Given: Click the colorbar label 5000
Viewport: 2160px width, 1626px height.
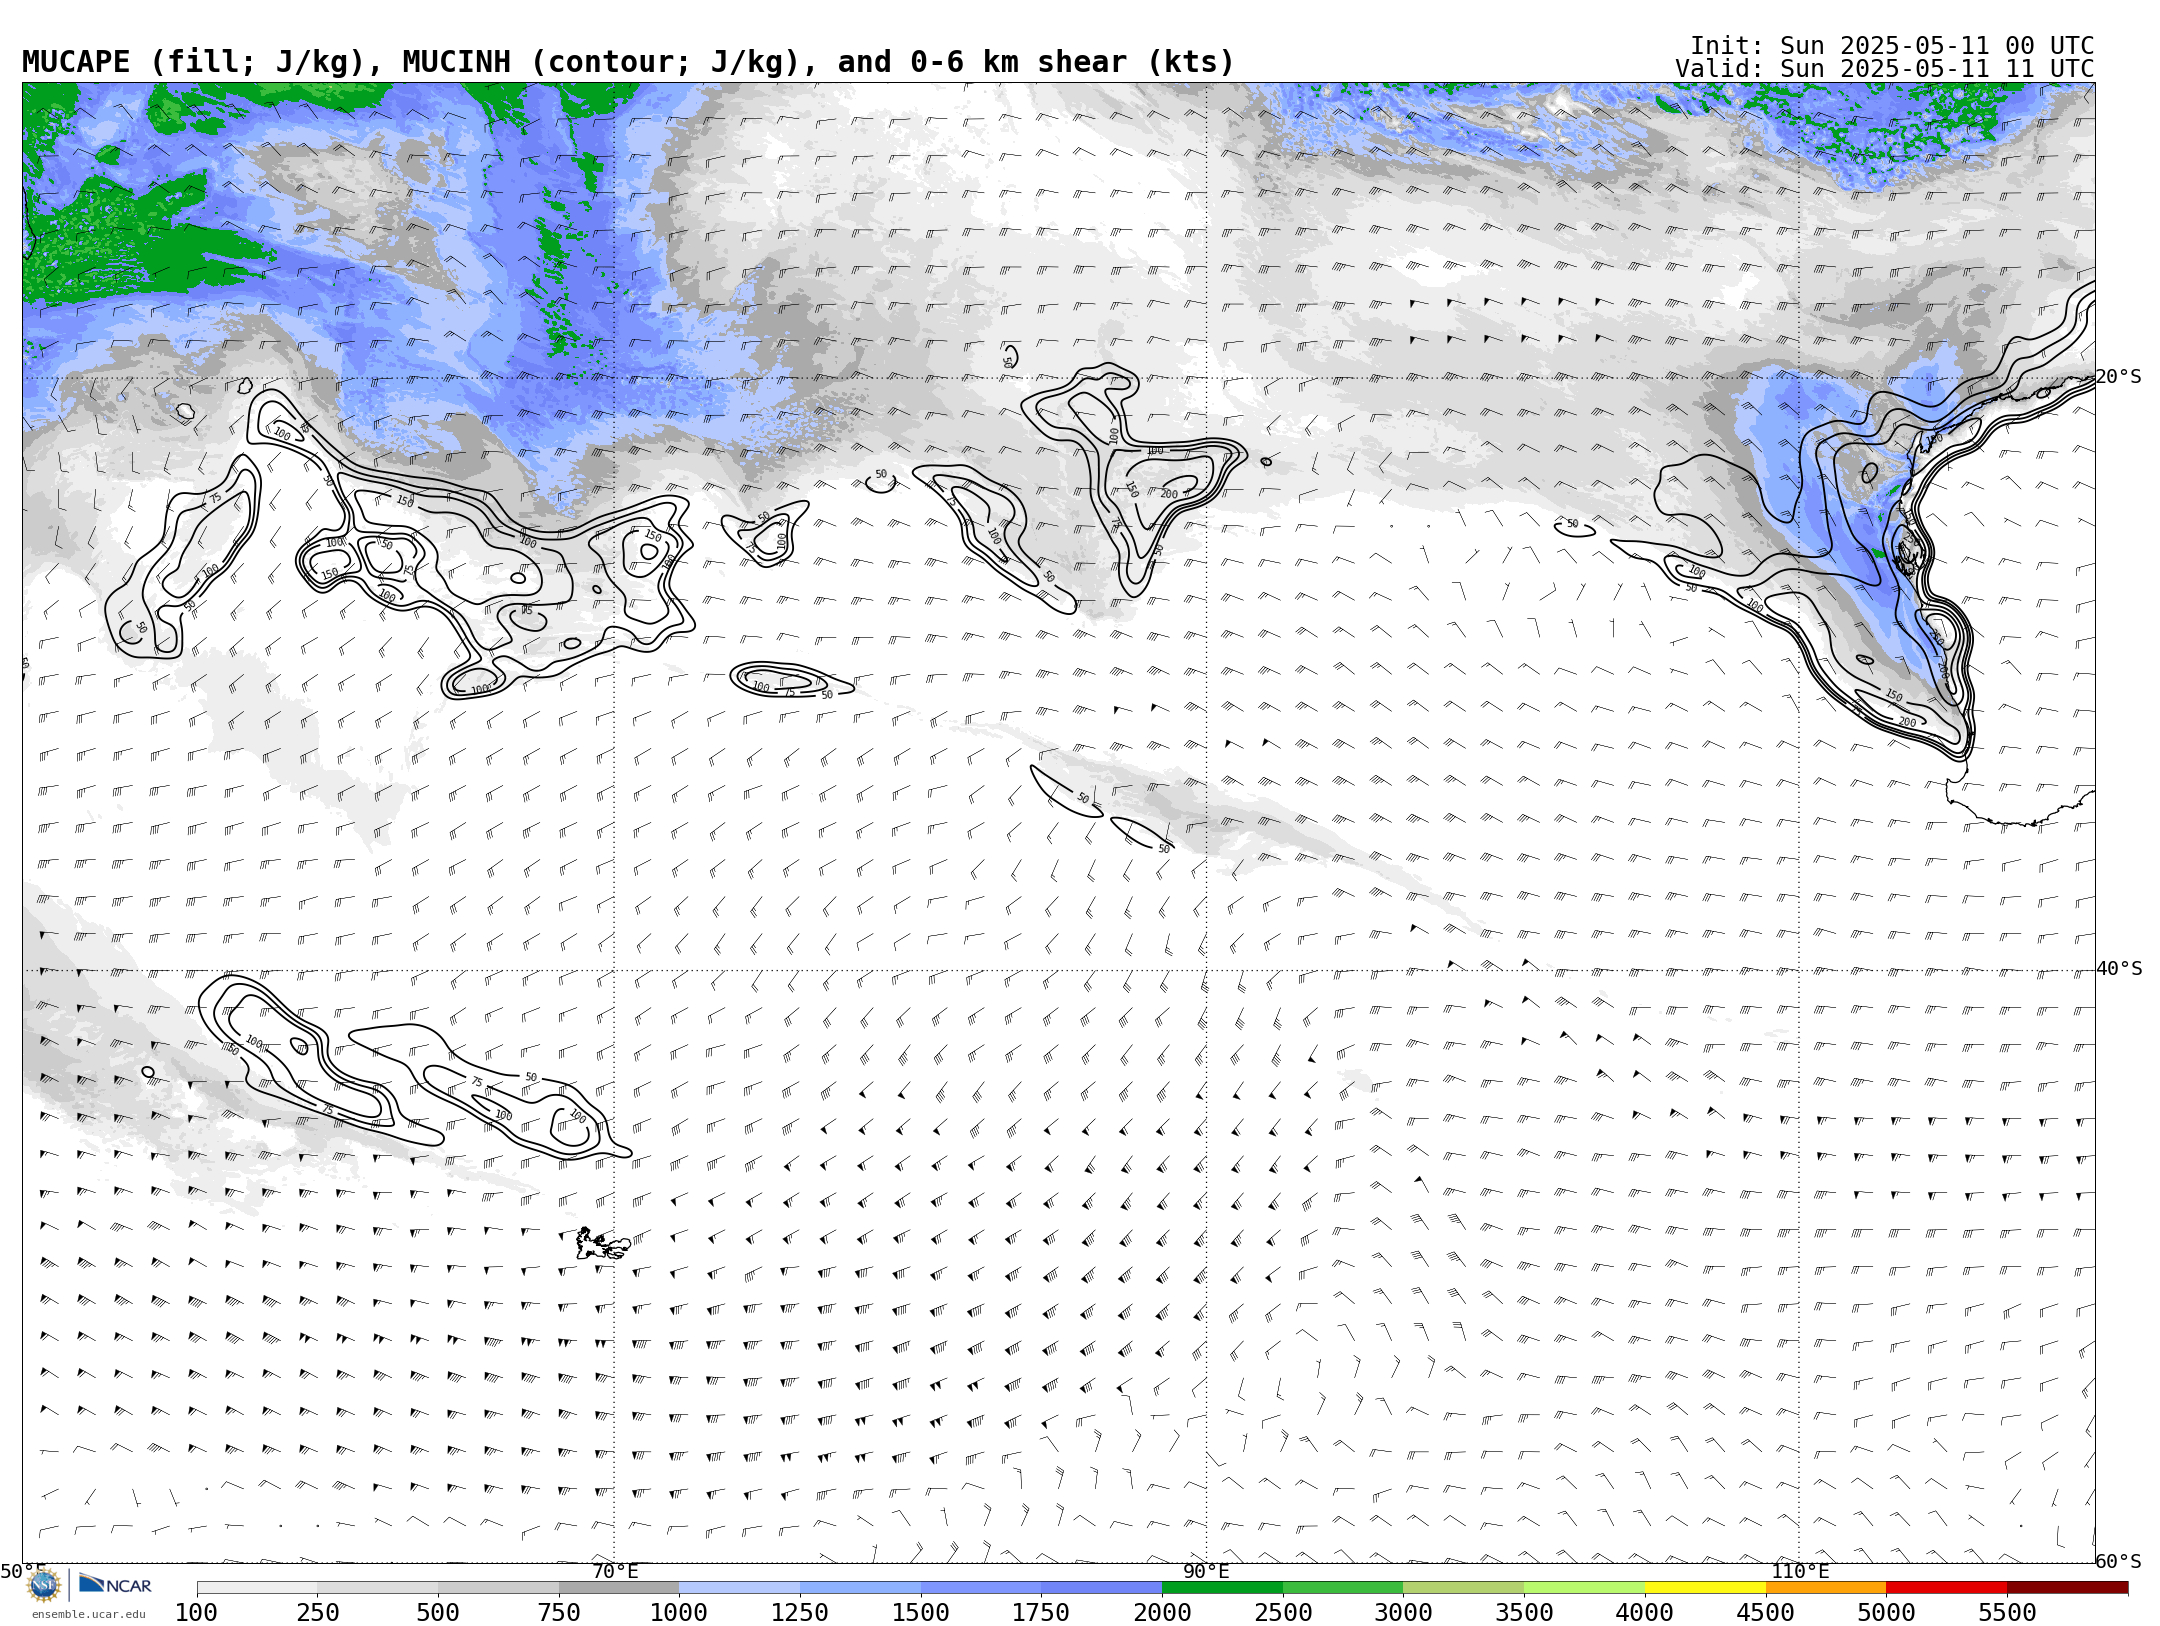Looking at the screenshot, I should [x=1886, y=1613].
